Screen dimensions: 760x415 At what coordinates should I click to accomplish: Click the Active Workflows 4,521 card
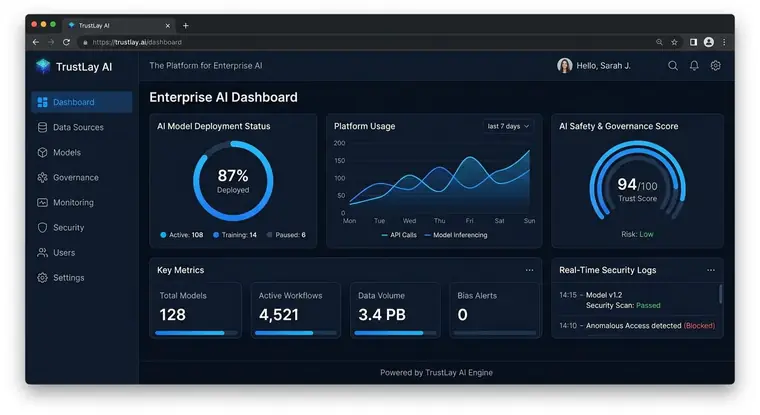coord(296,310)
